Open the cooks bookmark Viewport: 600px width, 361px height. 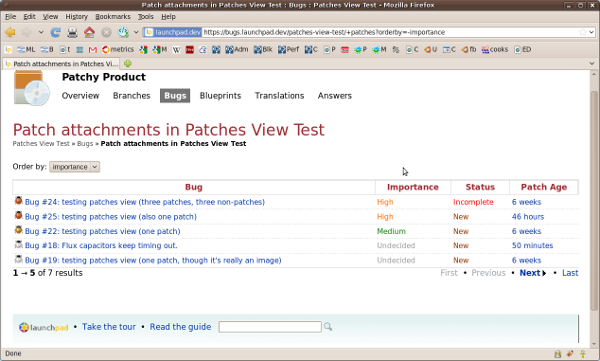495,49
